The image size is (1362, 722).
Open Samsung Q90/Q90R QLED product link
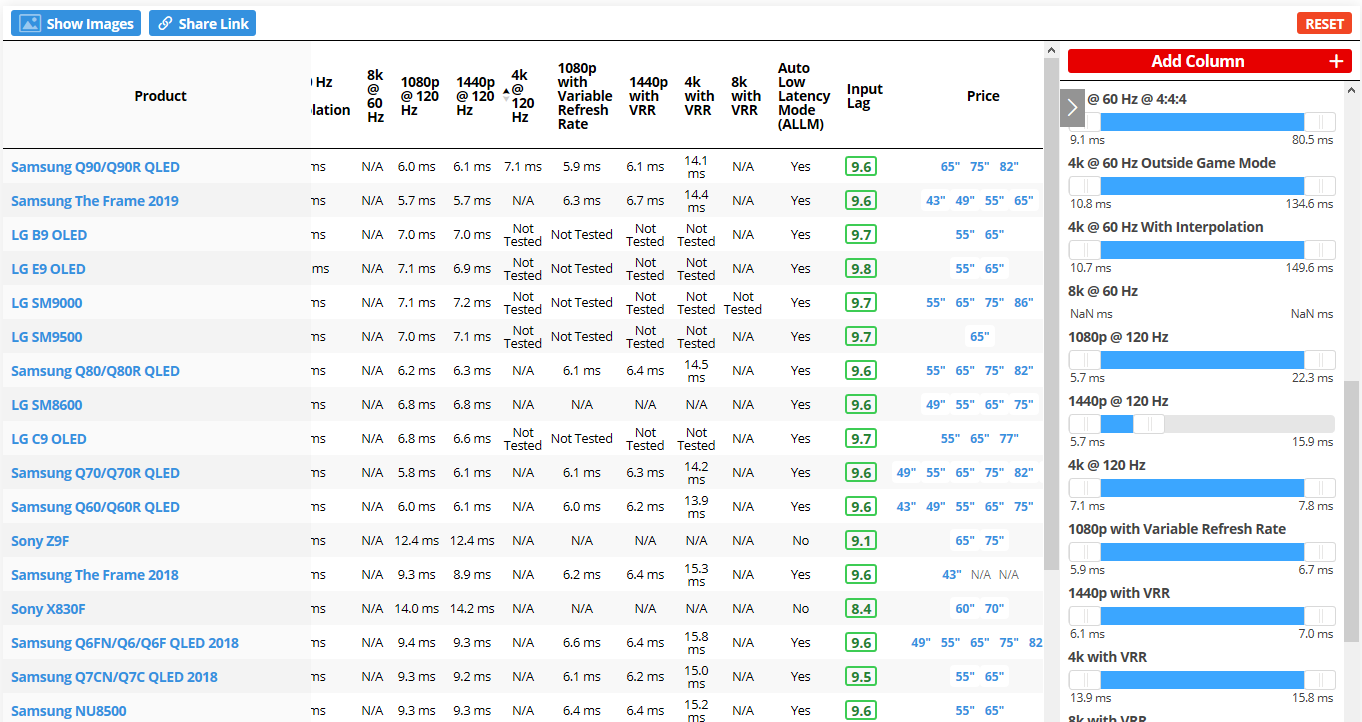pos(95,167)
